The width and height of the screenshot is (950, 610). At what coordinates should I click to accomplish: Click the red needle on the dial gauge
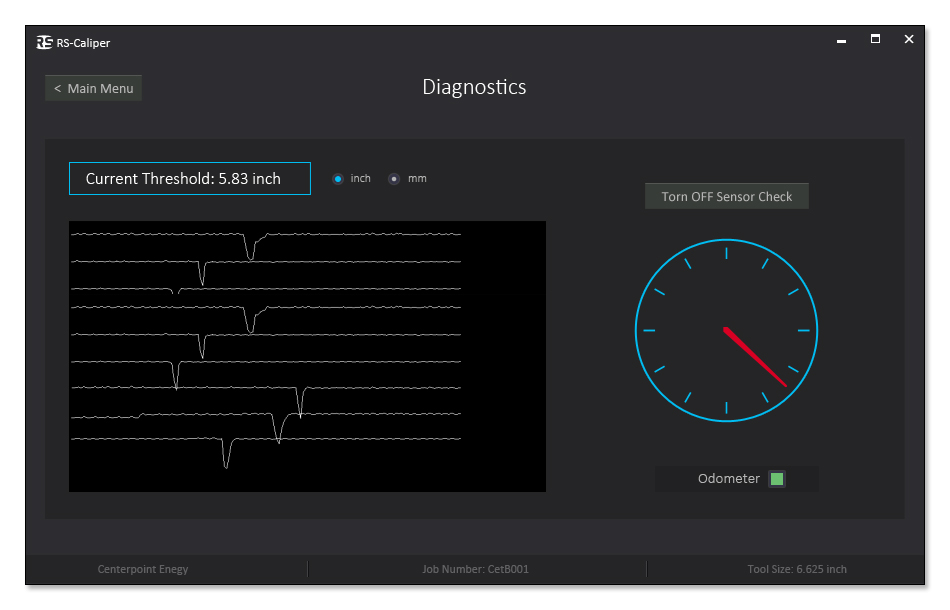(755, 357)
